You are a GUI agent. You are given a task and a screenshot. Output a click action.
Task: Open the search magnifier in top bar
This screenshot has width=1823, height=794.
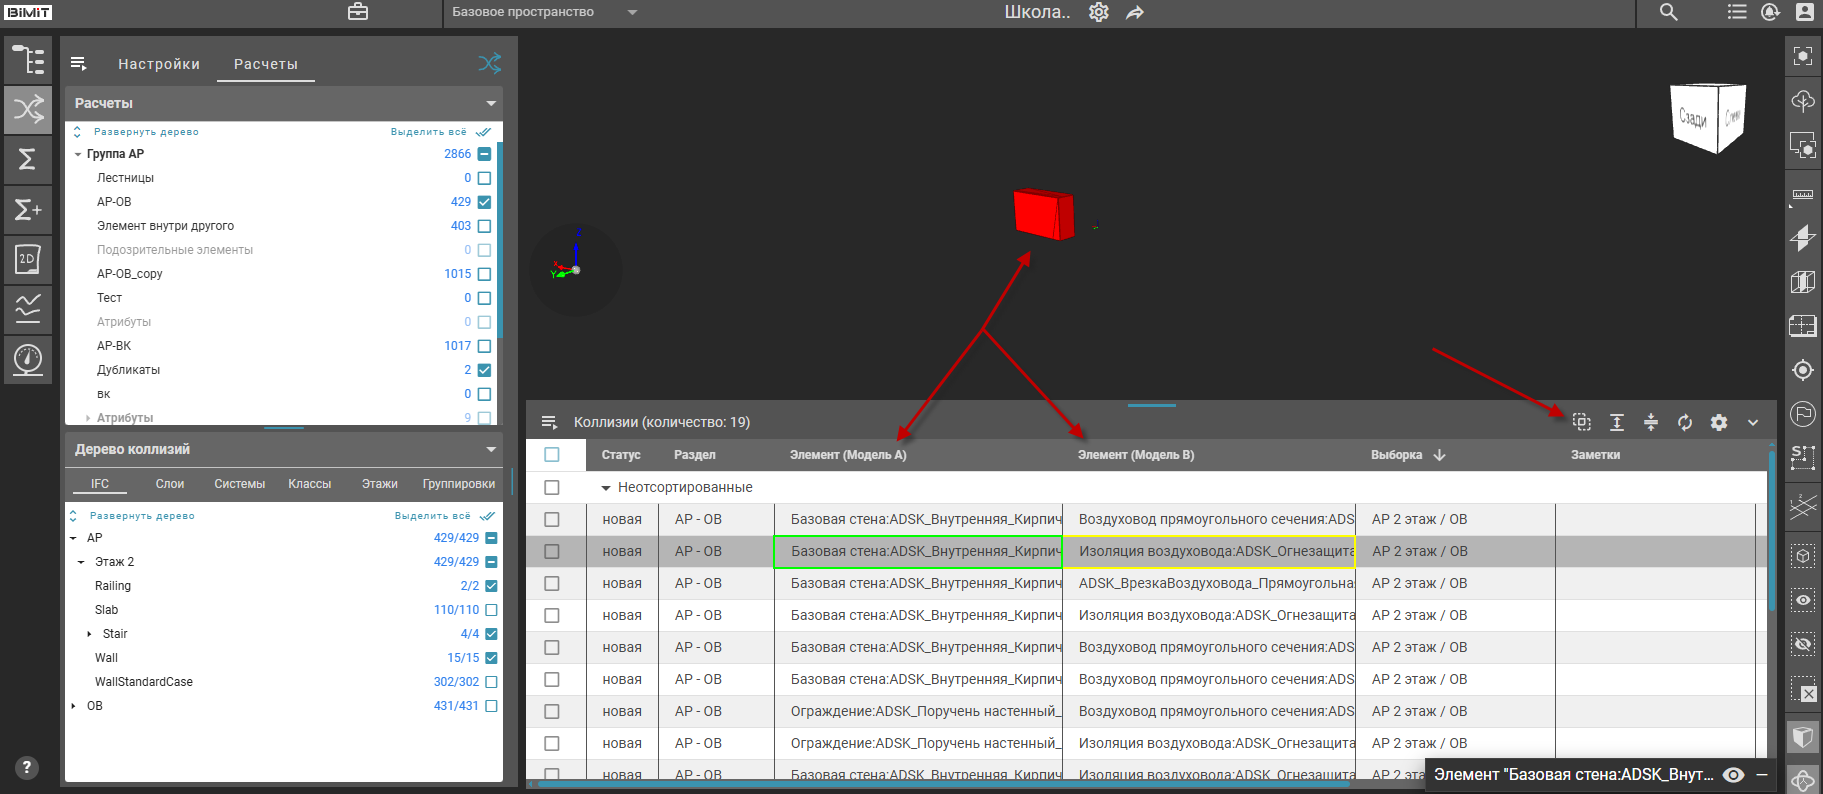click(1669, 13)
